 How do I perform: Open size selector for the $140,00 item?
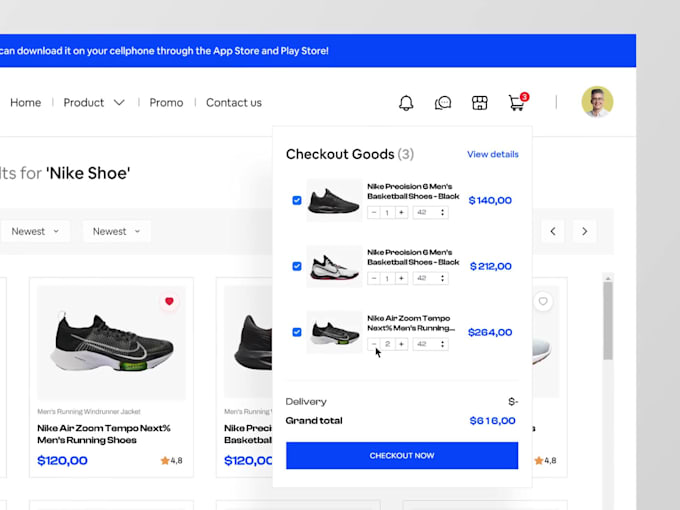pyautogui.click(x=430, y=212)
